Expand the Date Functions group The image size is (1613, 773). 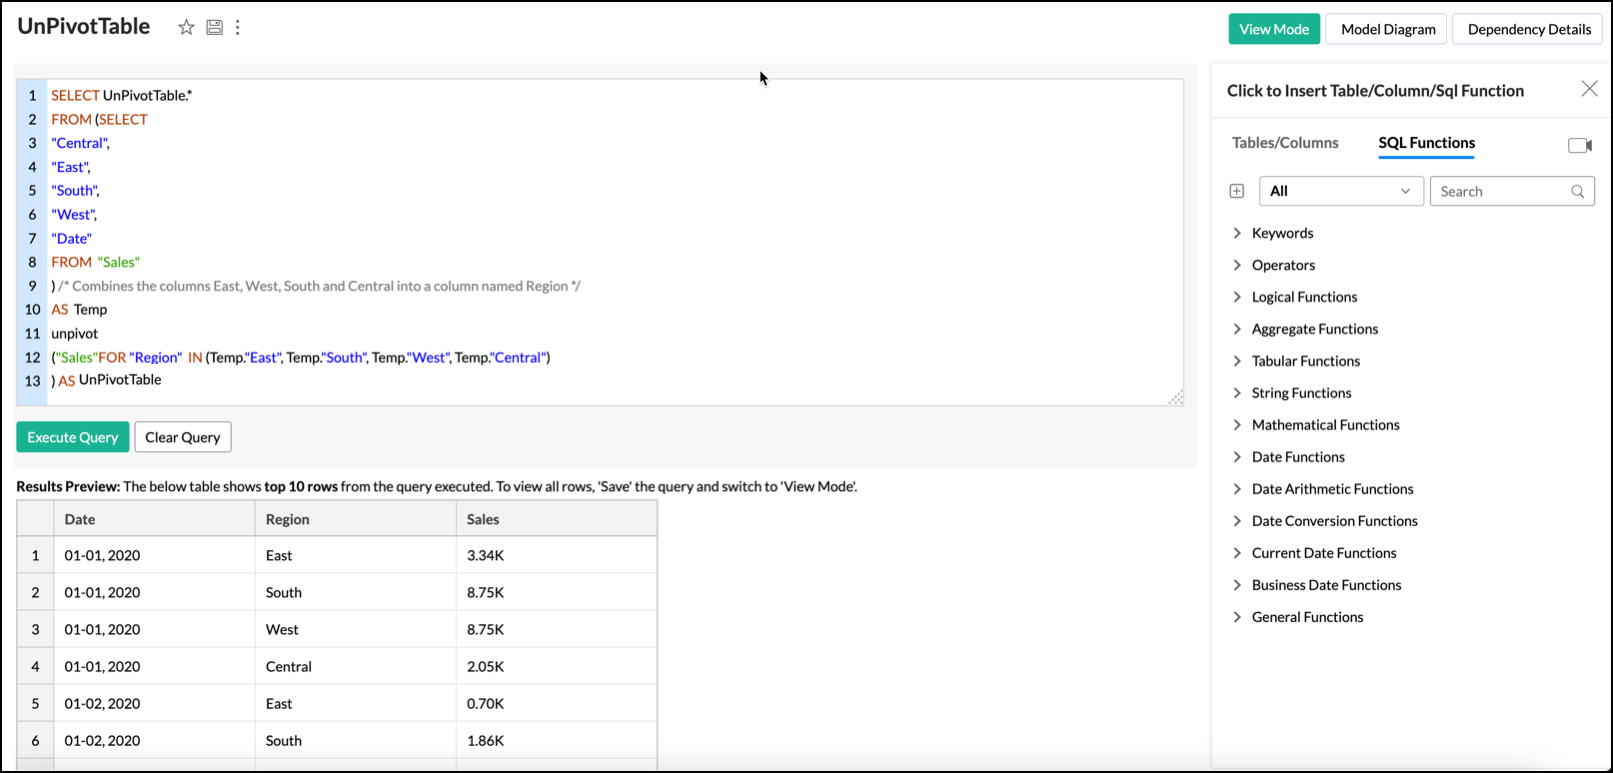click(x=1237, y=457)
